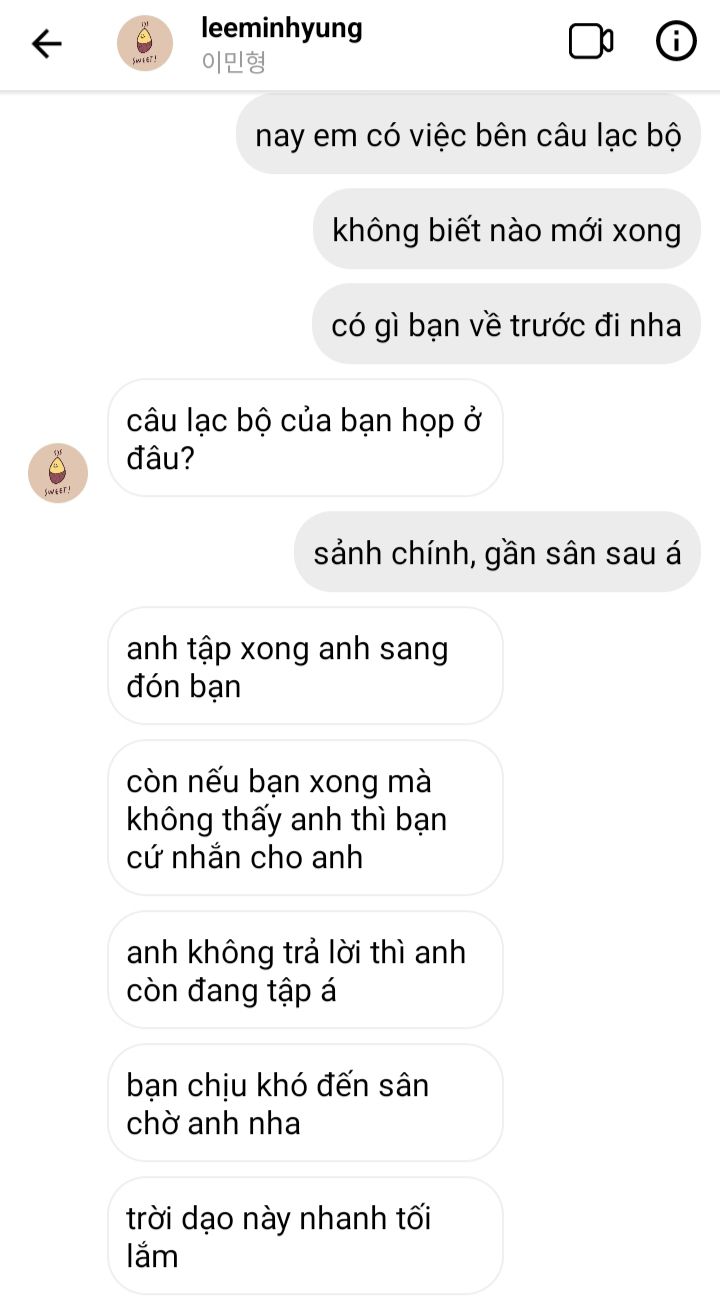Open the sweet potato profile picture in header

[144, 43]
